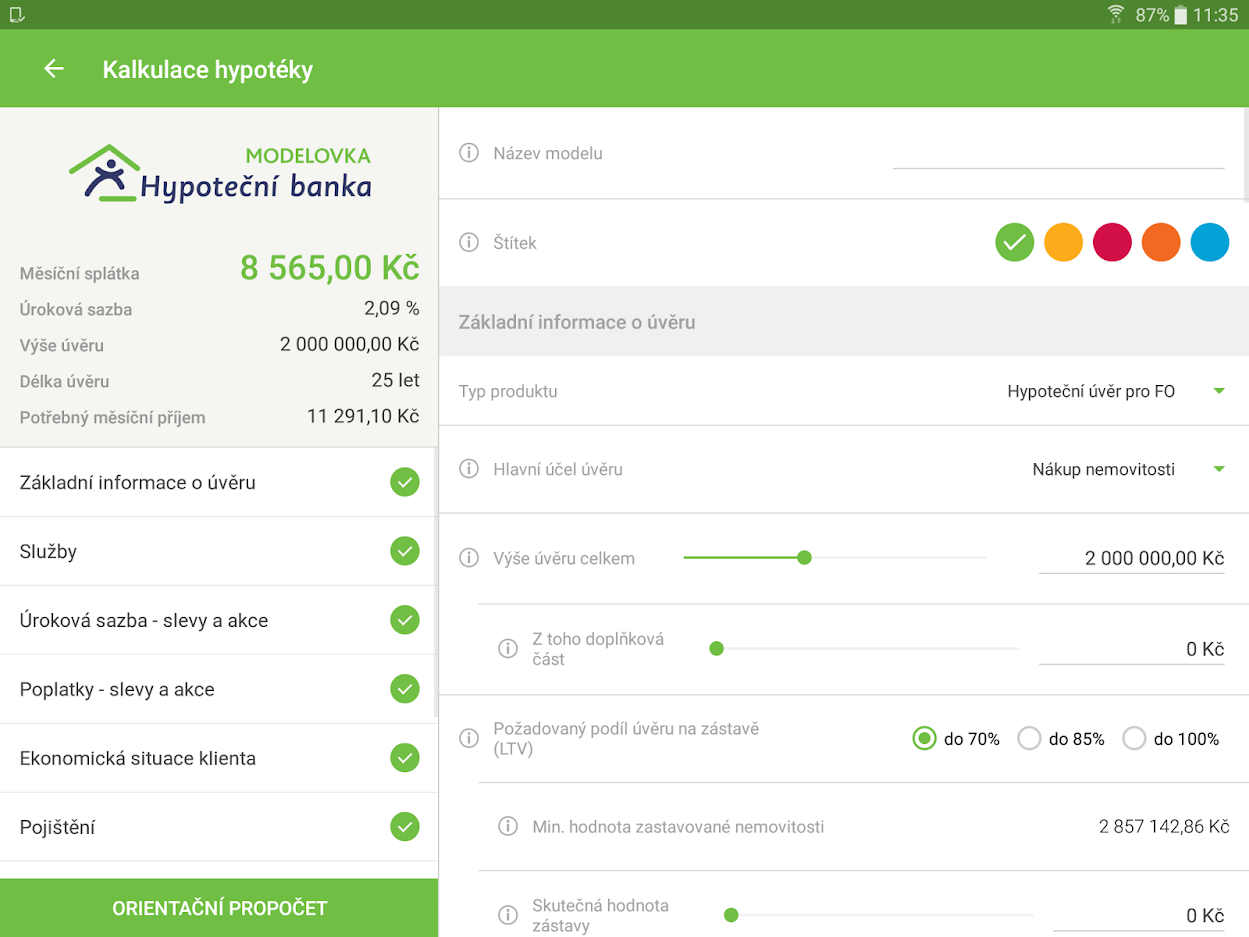
Task: Focus loan amount field 2 000 000,00 Kč
Action: pyautogui.click(x=1132, y=558)
